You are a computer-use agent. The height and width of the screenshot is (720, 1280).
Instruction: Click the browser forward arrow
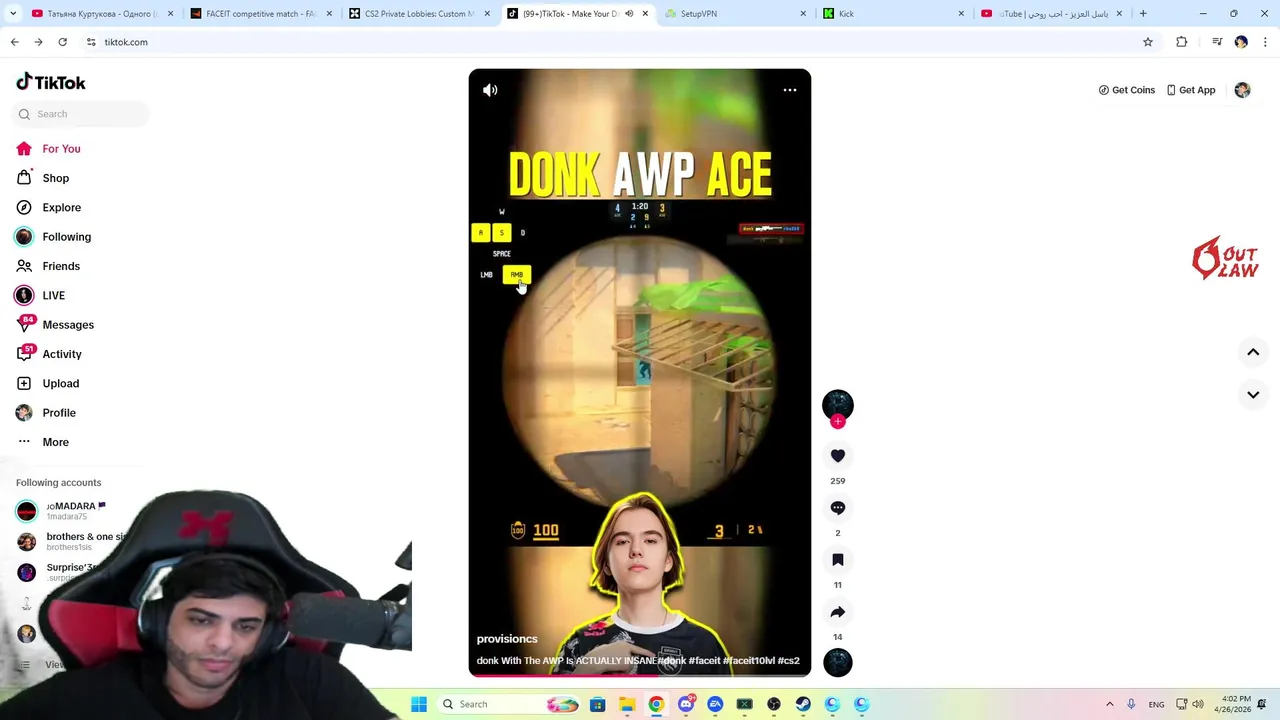(38, 42)
